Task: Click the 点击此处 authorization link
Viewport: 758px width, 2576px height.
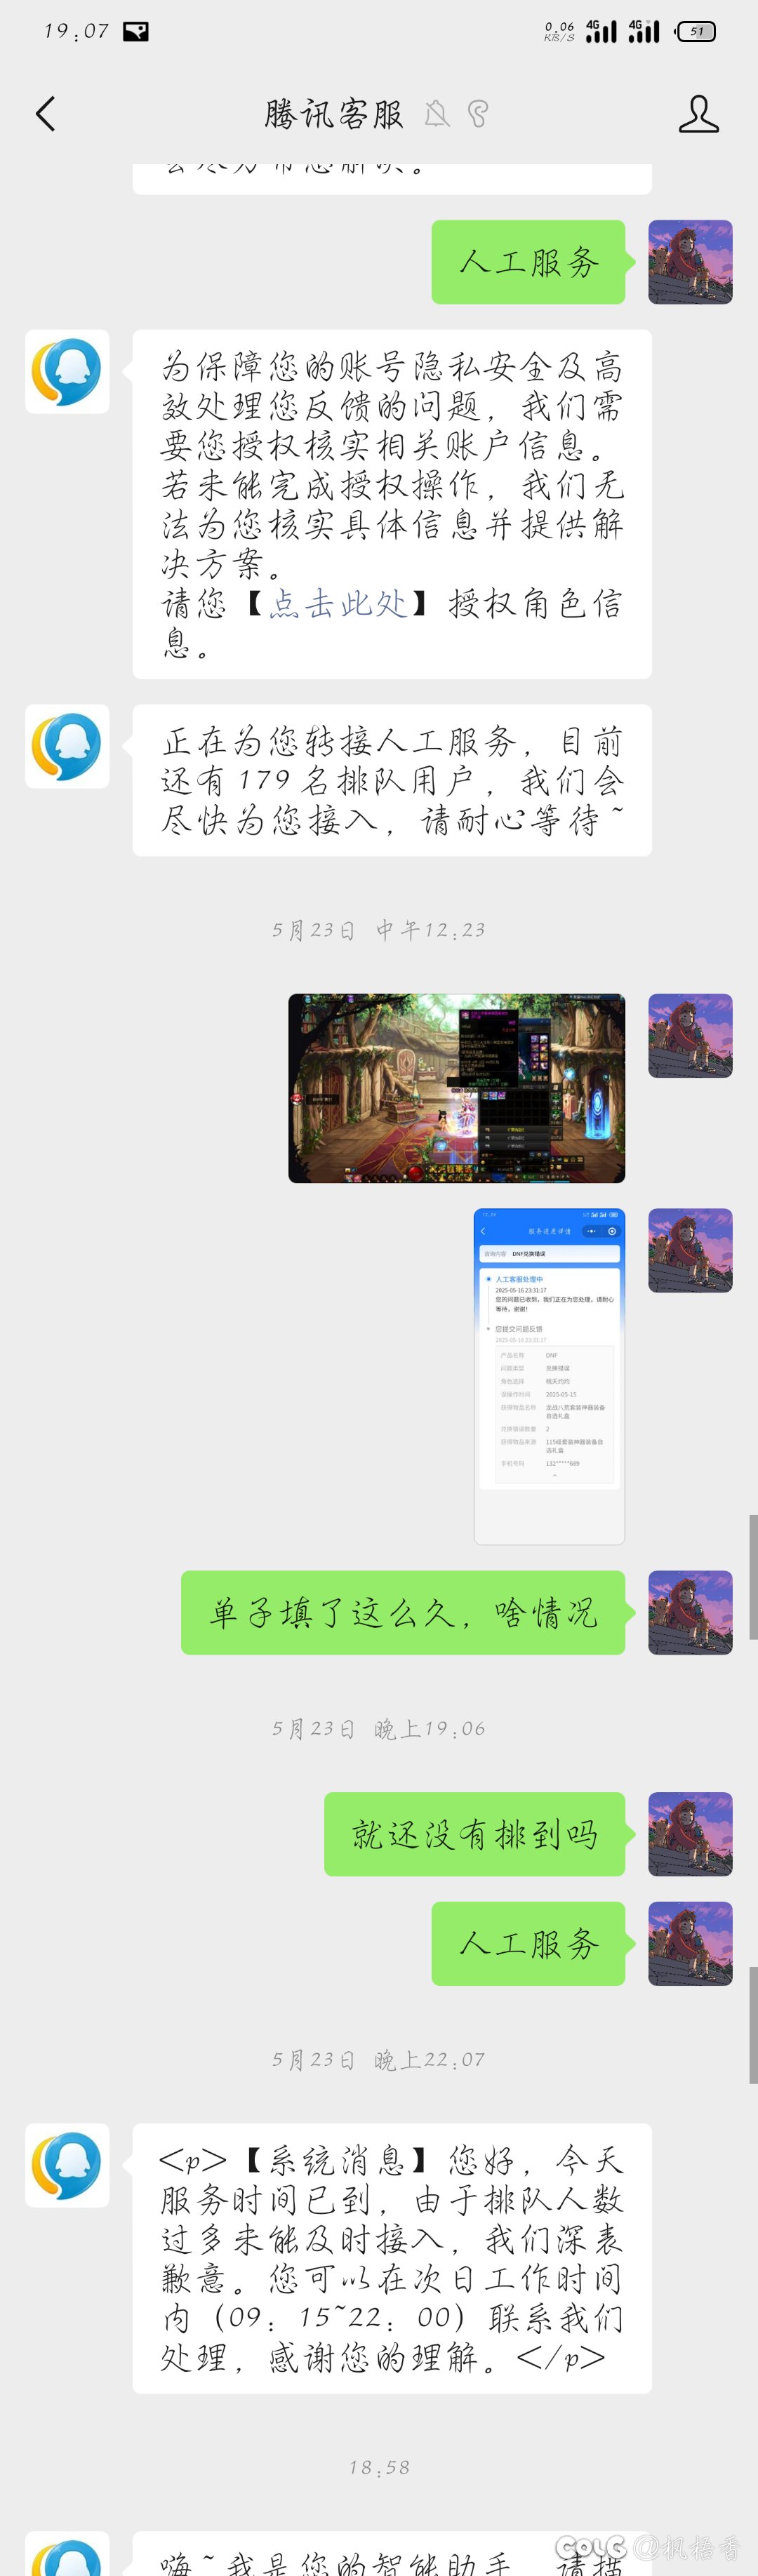Action: [338, 603]
